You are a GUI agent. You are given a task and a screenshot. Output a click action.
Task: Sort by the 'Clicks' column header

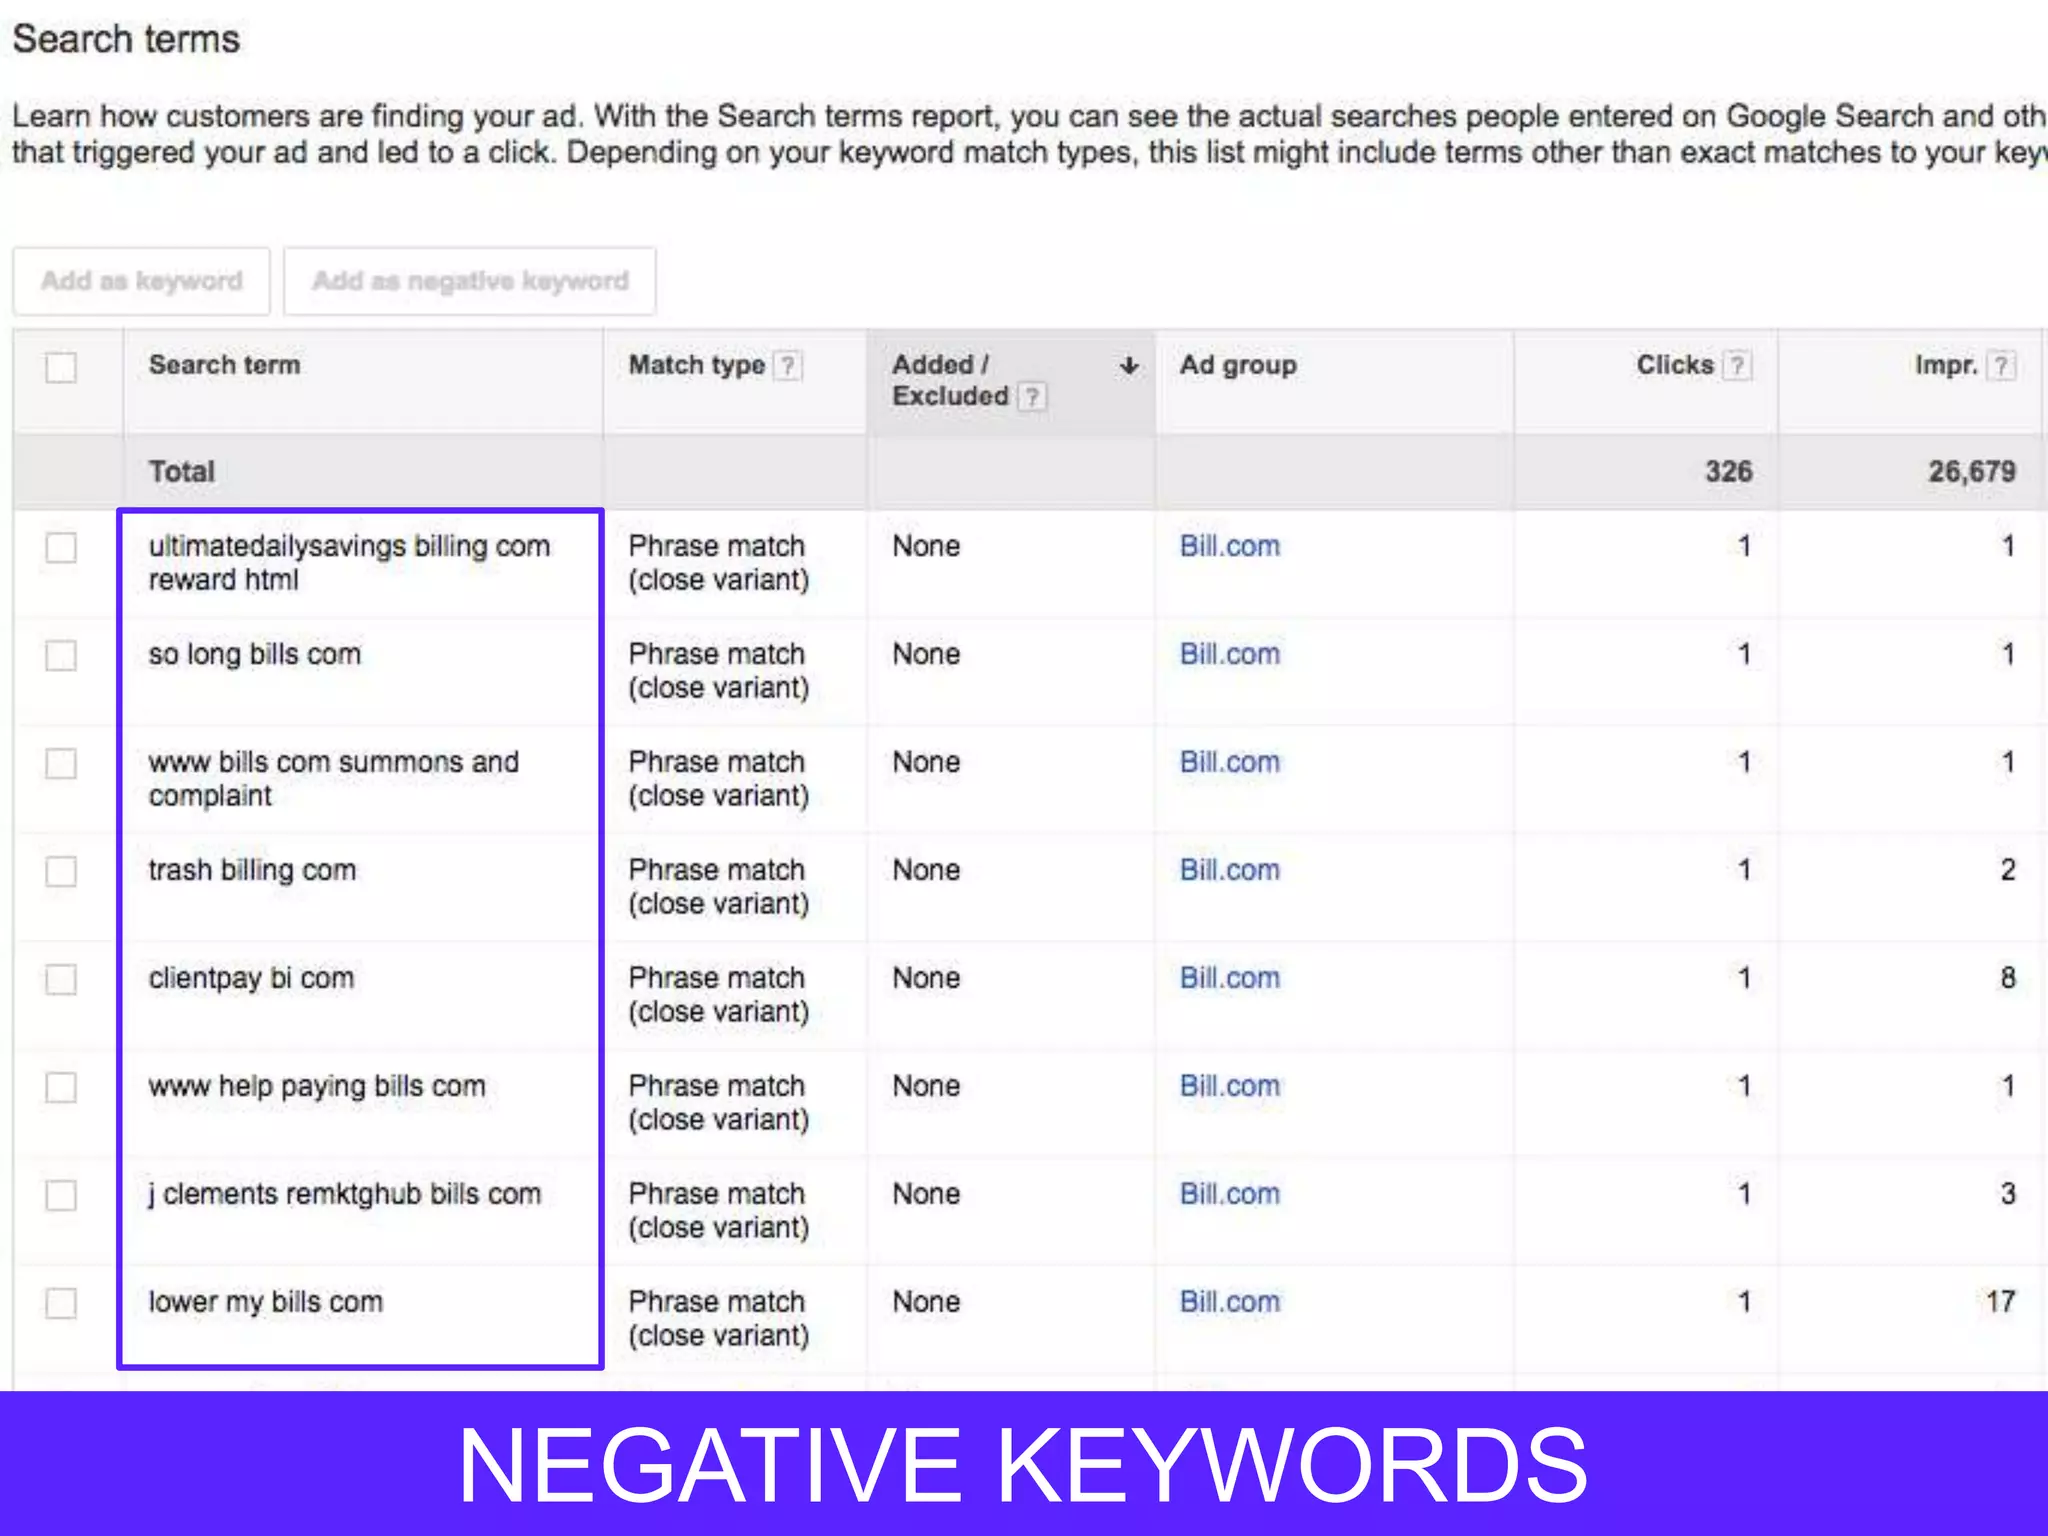pos(1675,365)
